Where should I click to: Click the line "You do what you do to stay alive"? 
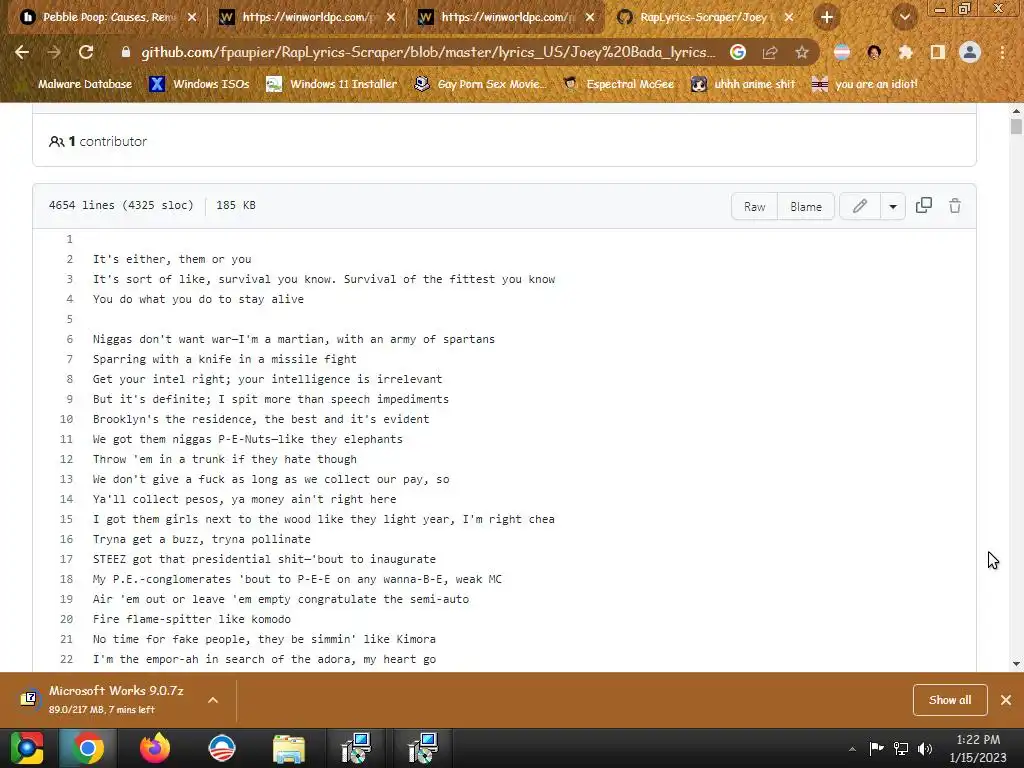click(199, 299)
